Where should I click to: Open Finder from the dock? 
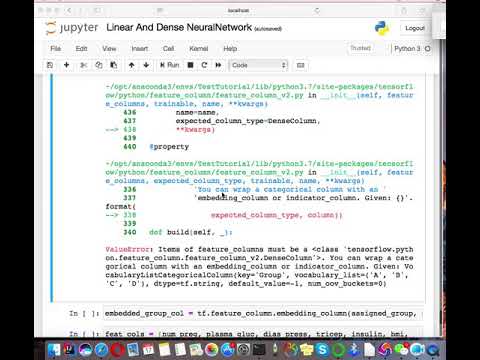click(x=54, y=350)
